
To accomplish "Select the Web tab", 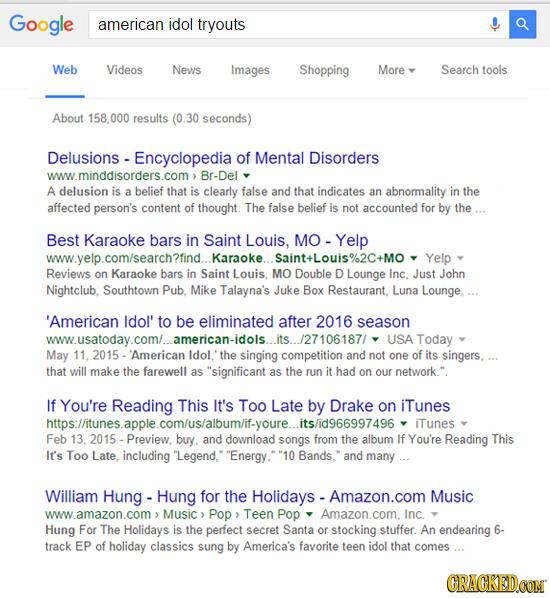I will coord(65,70).
